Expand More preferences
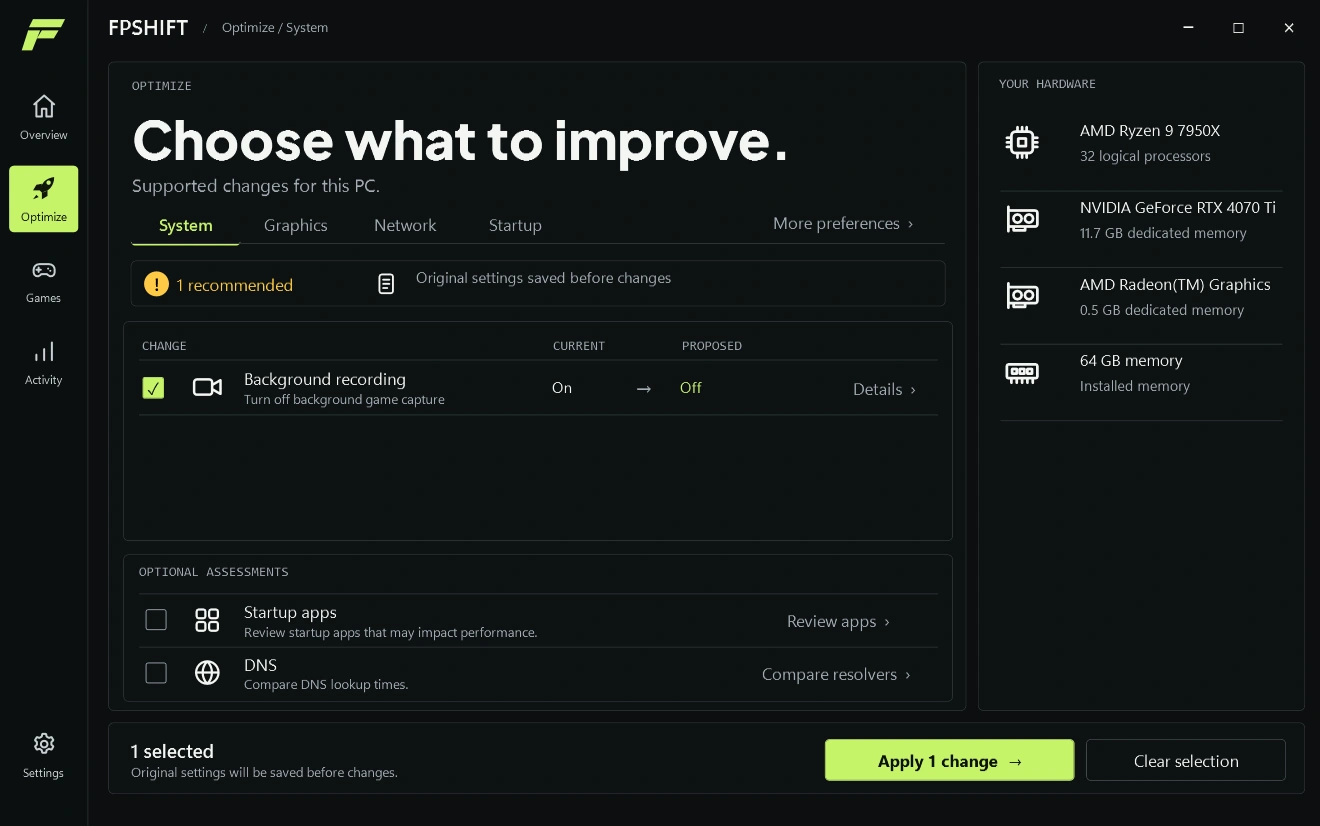Viewport: 1320px width, 826px height. click(x=843, y=224)
